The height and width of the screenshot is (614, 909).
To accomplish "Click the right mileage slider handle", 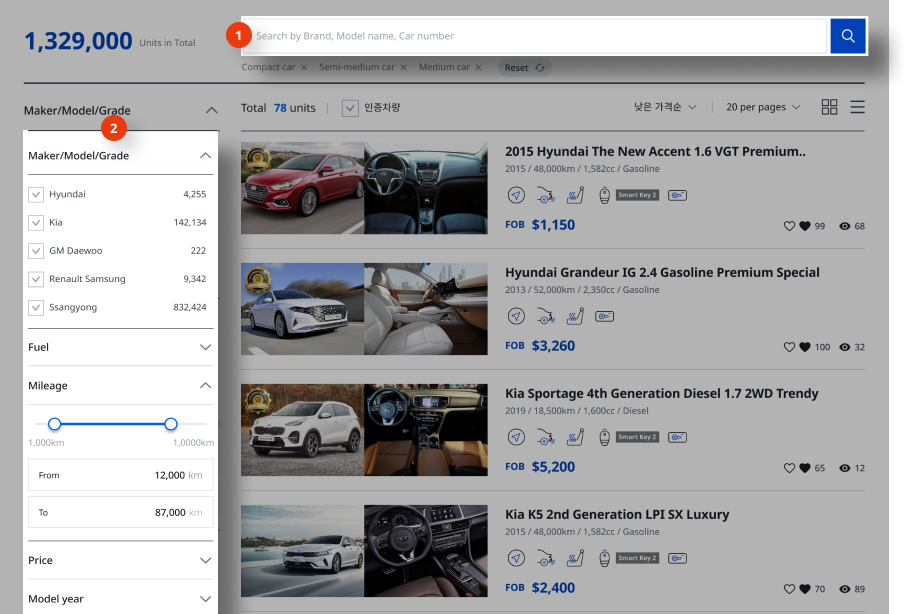I will [x=170, y=424].
